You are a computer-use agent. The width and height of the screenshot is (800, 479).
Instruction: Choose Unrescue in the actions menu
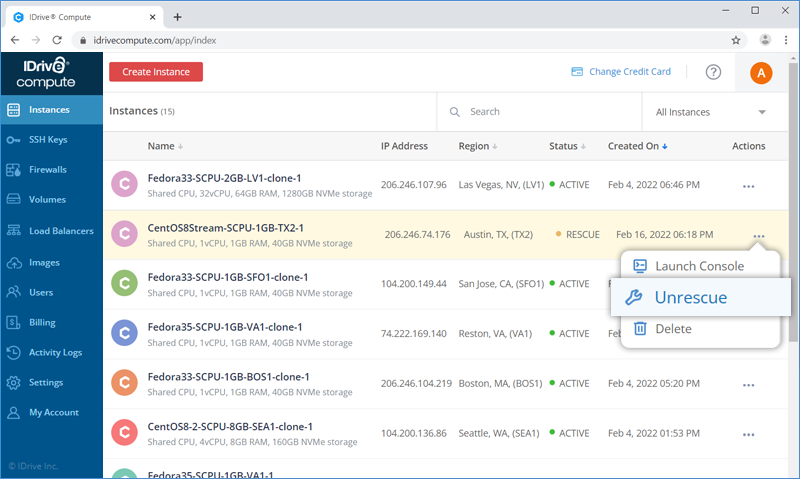(701, 297)
